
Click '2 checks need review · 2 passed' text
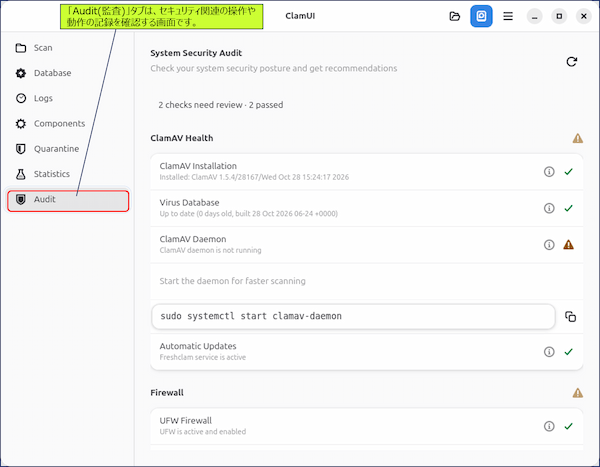point(221,105)
